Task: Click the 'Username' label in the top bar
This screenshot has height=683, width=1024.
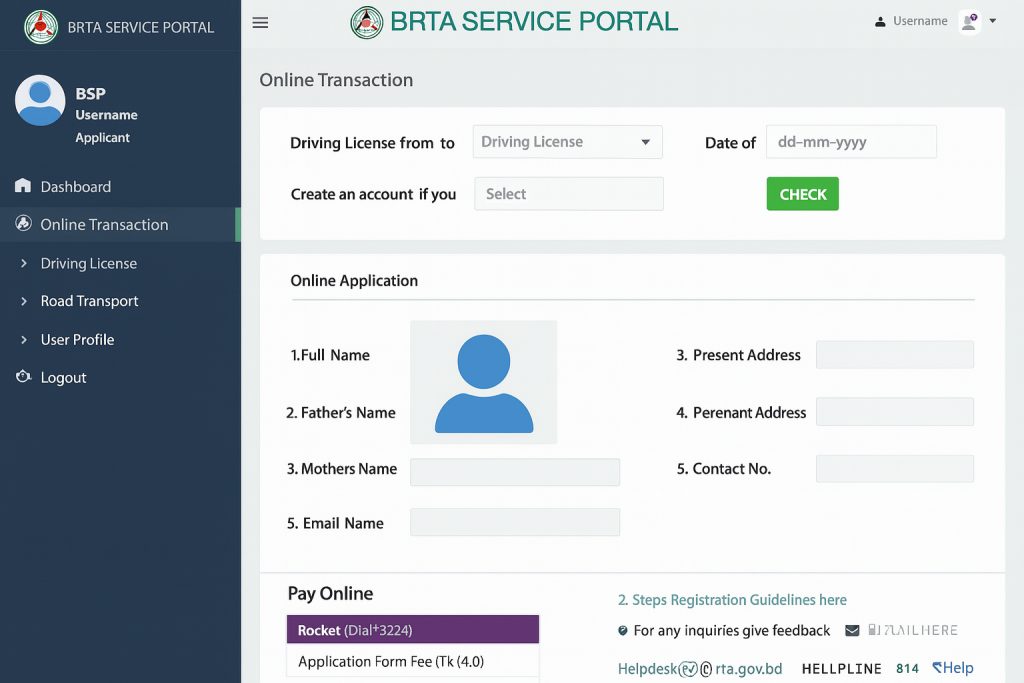Action: 920,21
